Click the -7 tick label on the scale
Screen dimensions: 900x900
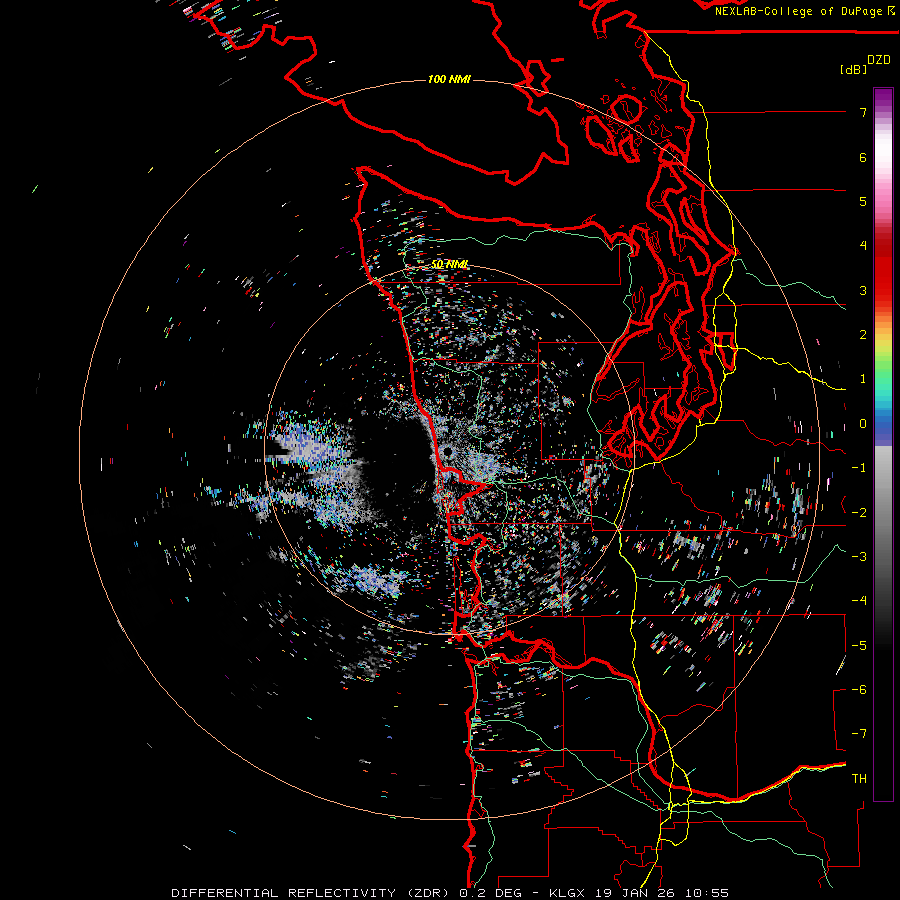[x=859, y=734]
